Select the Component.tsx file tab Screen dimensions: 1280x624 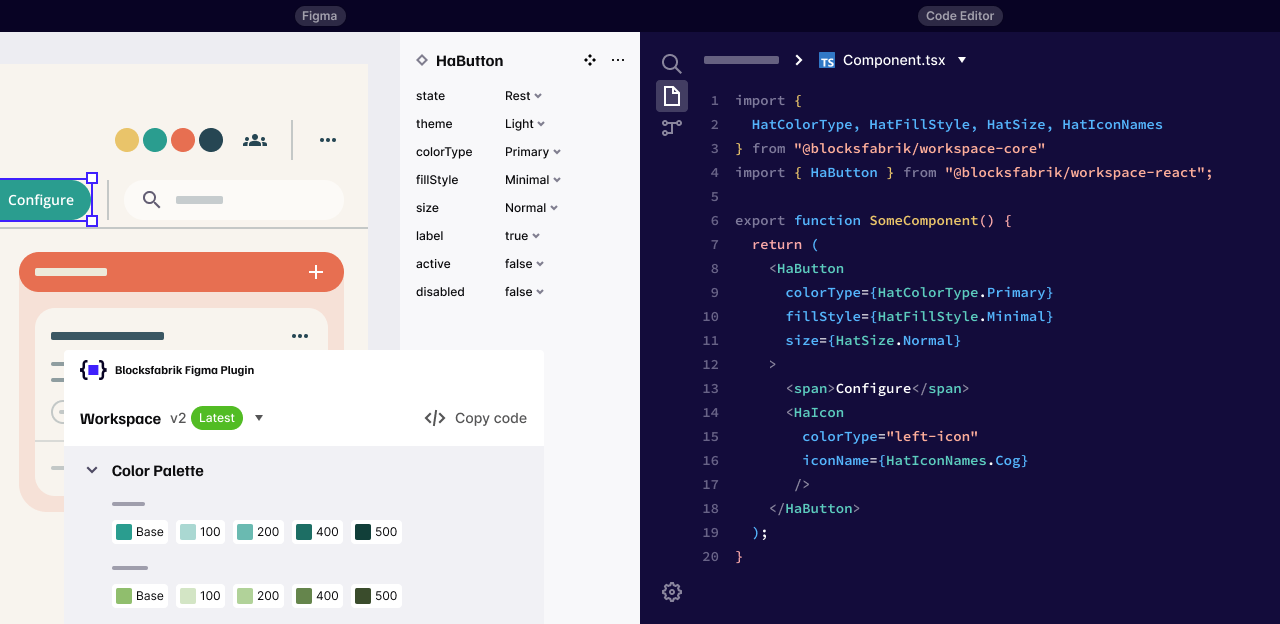pos(893,60)
